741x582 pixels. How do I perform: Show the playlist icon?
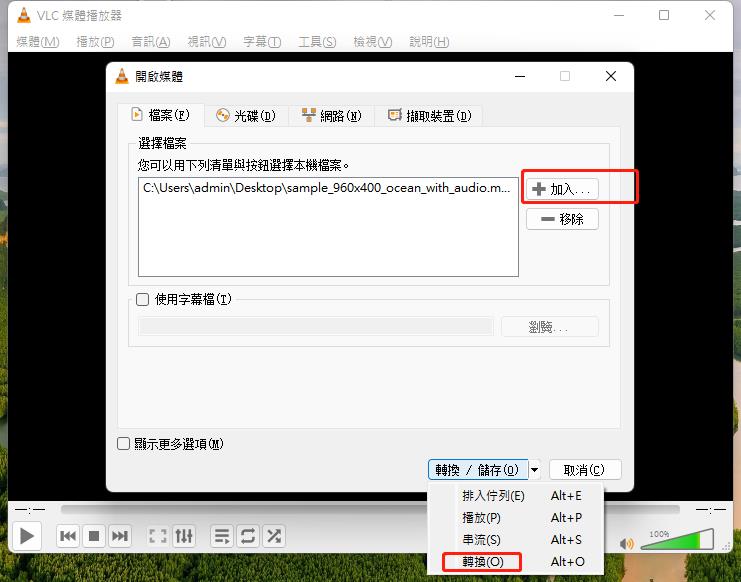[x=222, y=536]
